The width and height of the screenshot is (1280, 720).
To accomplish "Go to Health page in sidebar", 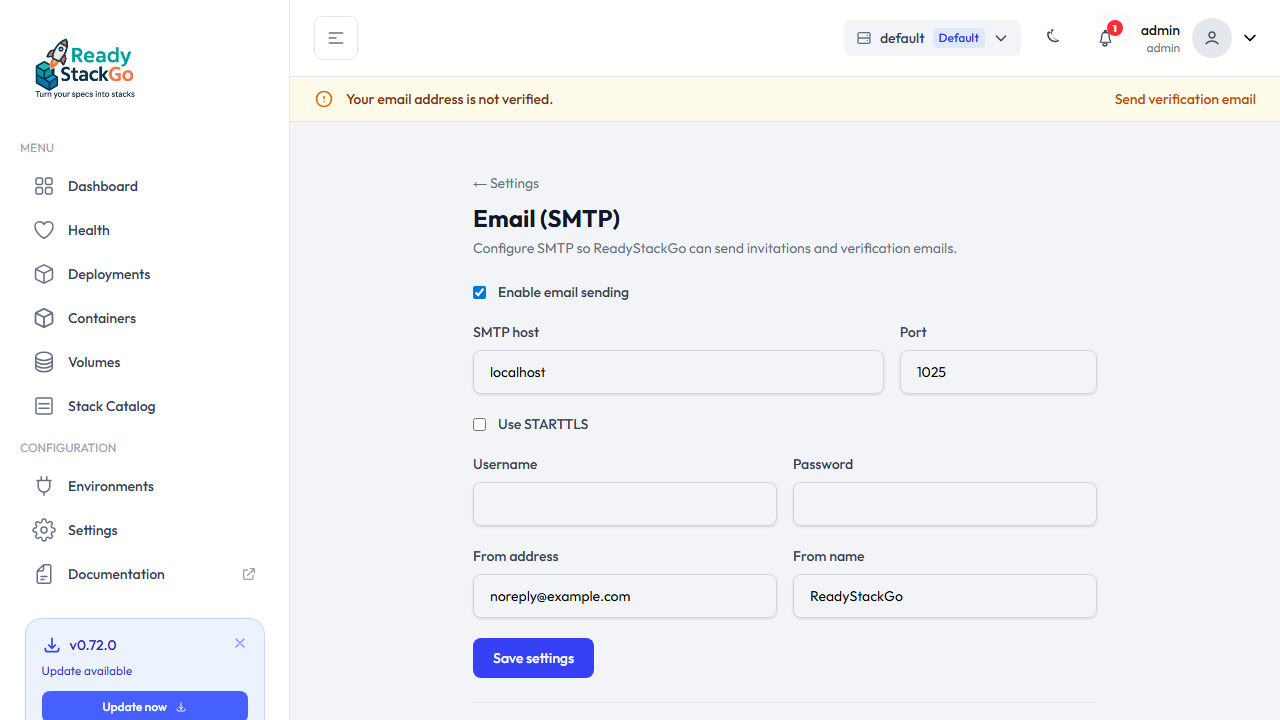I will [145, 230].
